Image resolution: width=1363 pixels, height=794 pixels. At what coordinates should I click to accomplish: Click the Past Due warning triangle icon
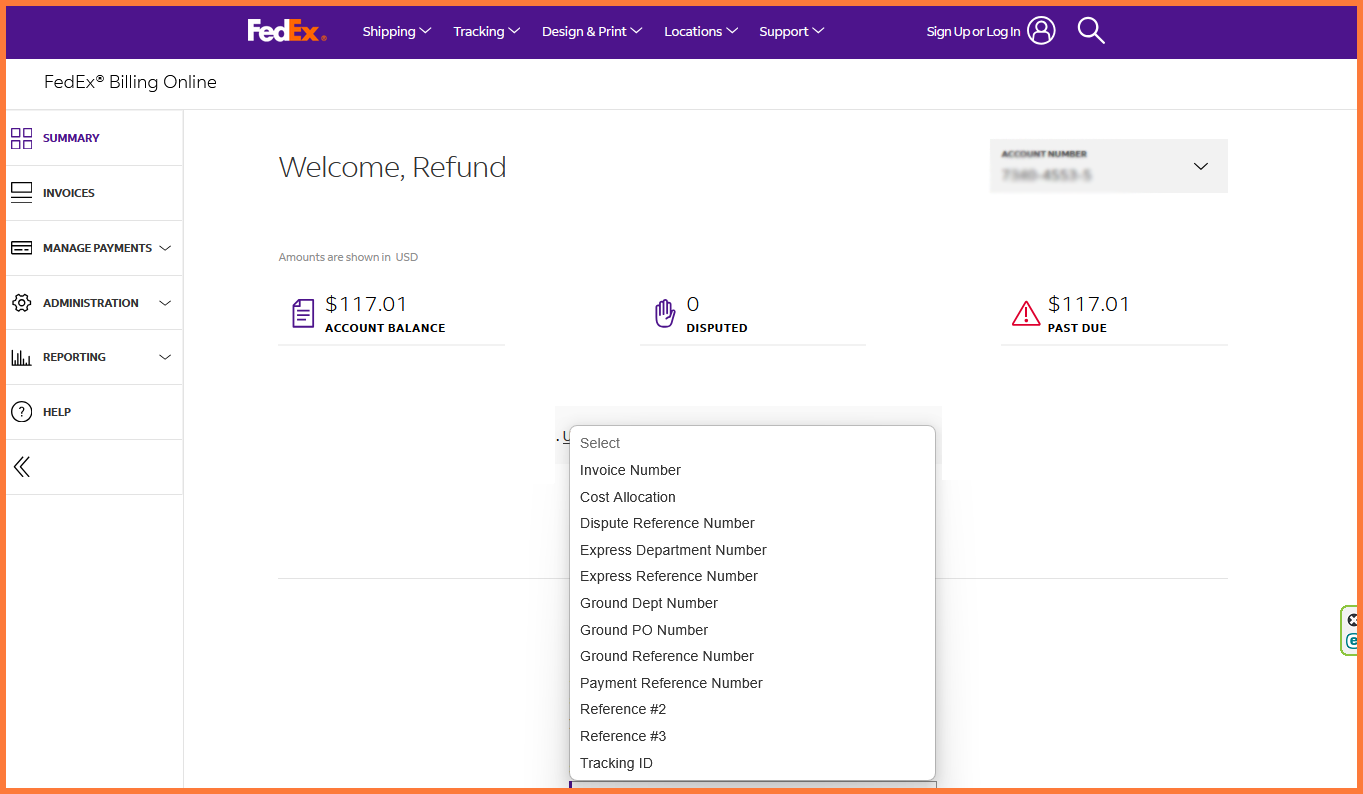pyautogui.click(x=1026, y=314)
